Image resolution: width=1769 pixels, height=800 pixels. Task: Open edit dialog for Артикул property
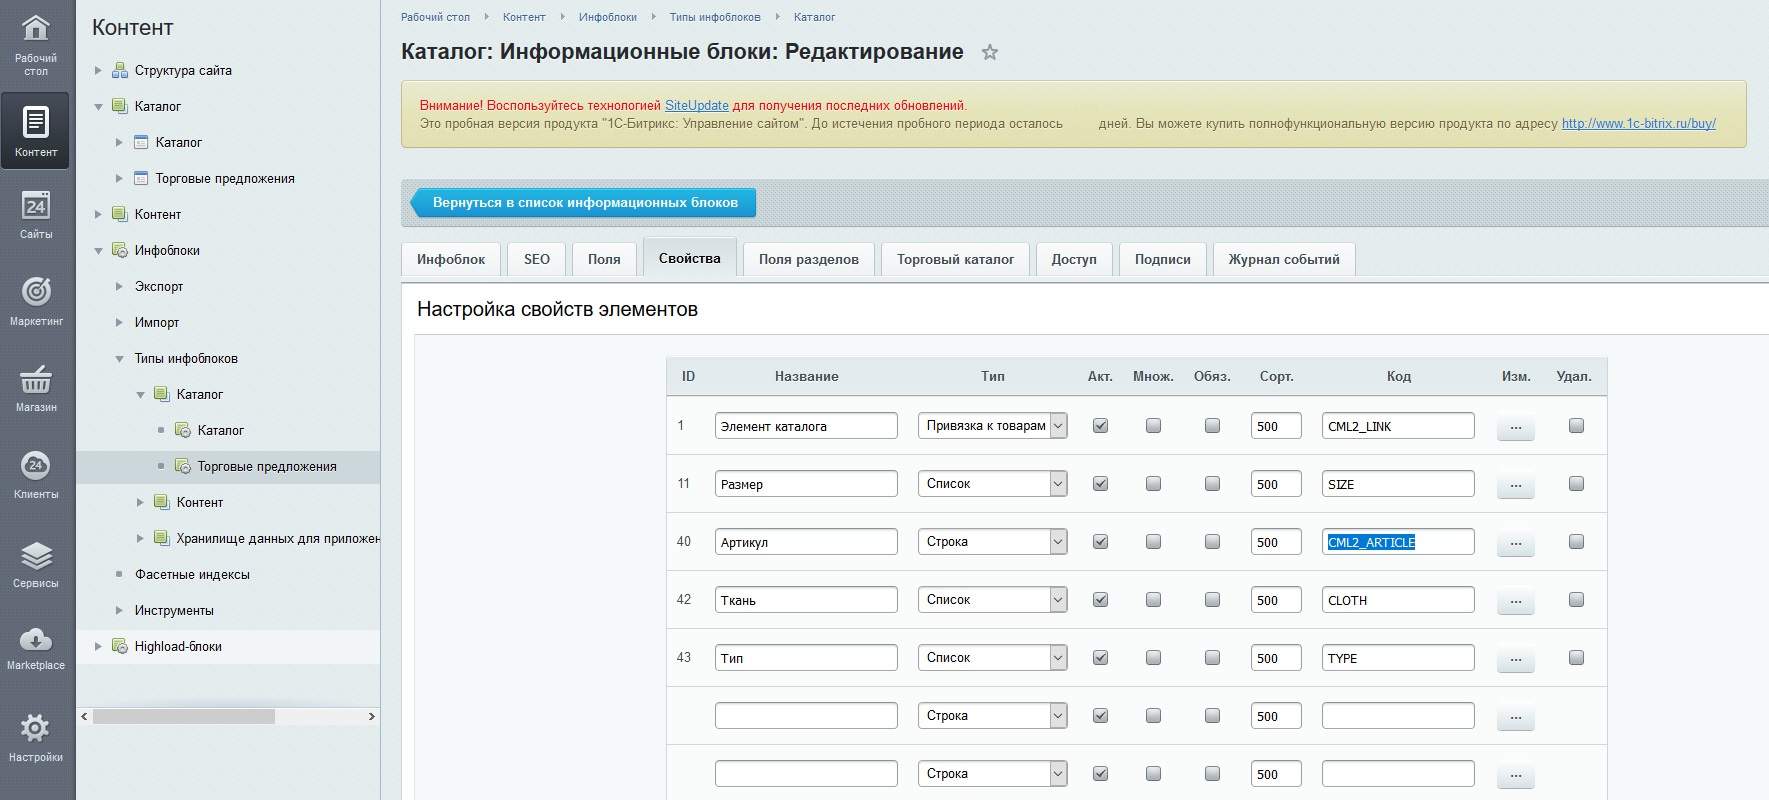pos(1515,543)
